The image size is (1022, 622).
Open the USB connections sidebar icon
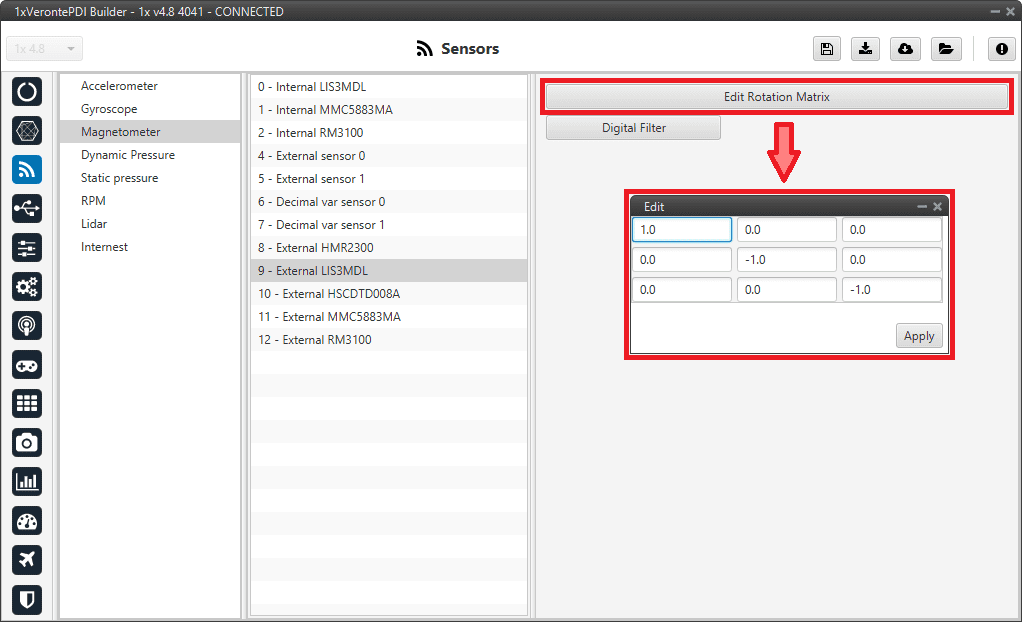[27, 208]
